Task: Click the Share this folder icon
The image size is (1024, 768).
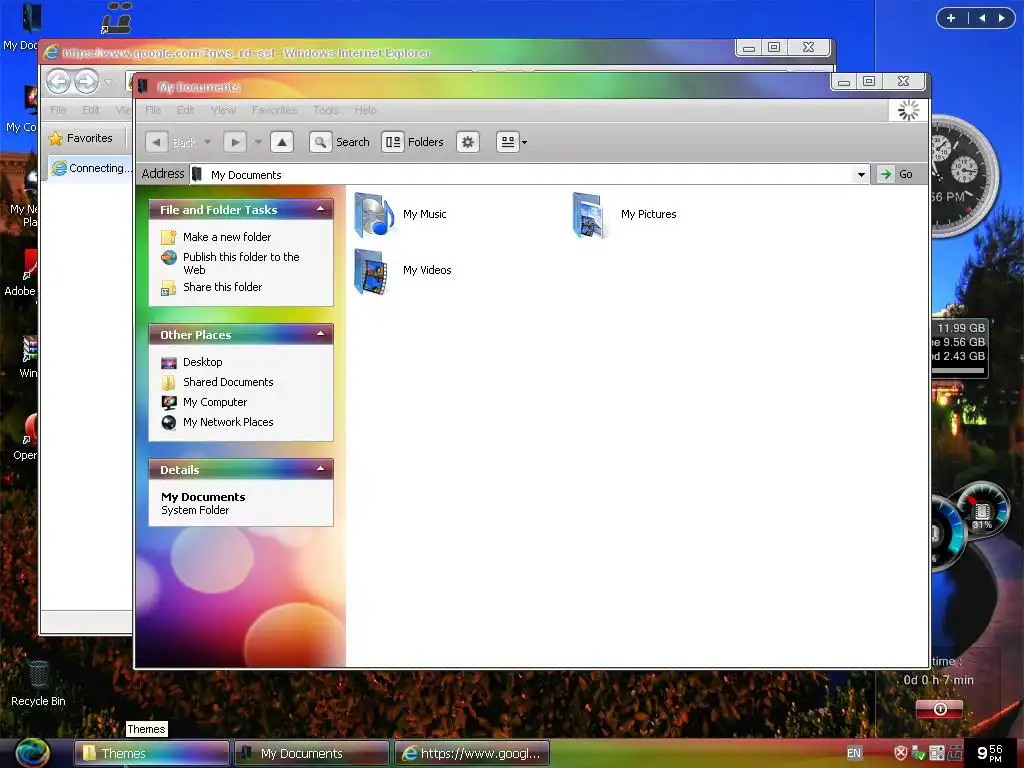Action: coord(168,287)
